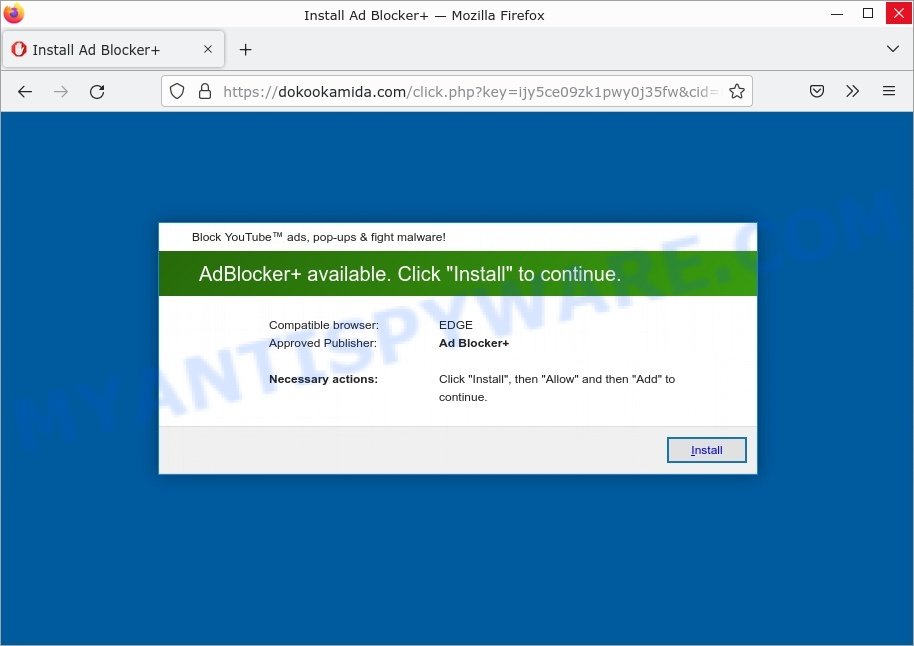
Task: Minimize the Firefox window
Action: [x=837, y=13]
